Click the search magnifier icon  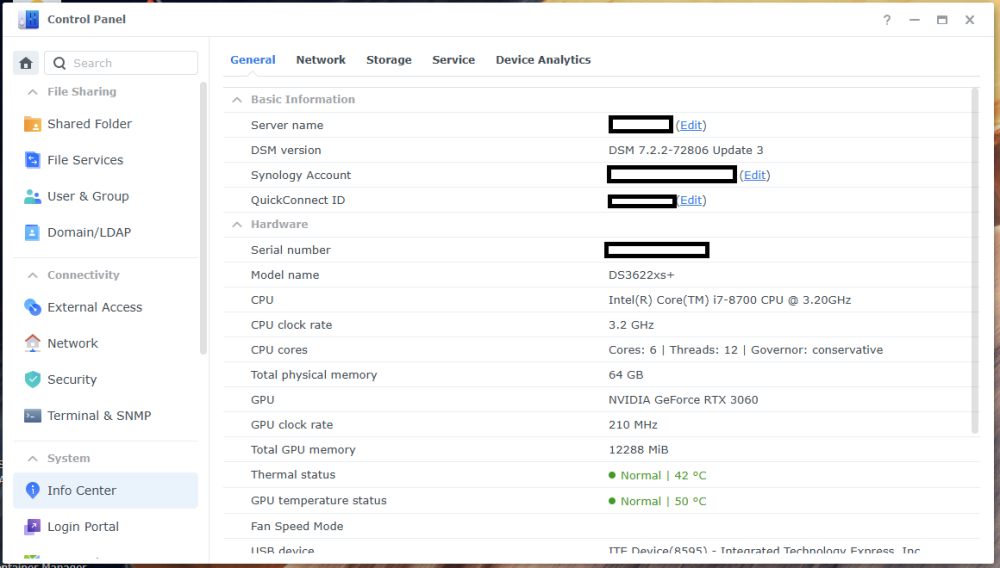pyautogui.click(x=59, y=63)
